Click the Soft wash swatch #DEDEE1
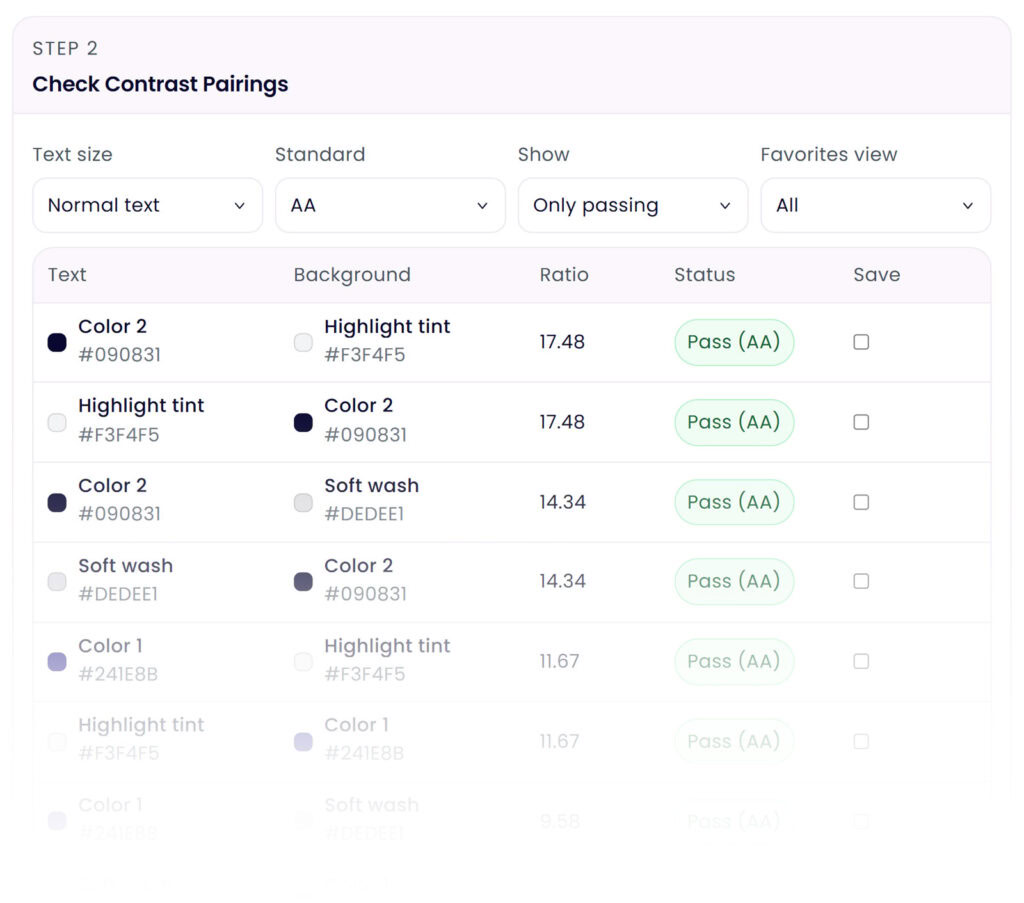 (303, 502)
